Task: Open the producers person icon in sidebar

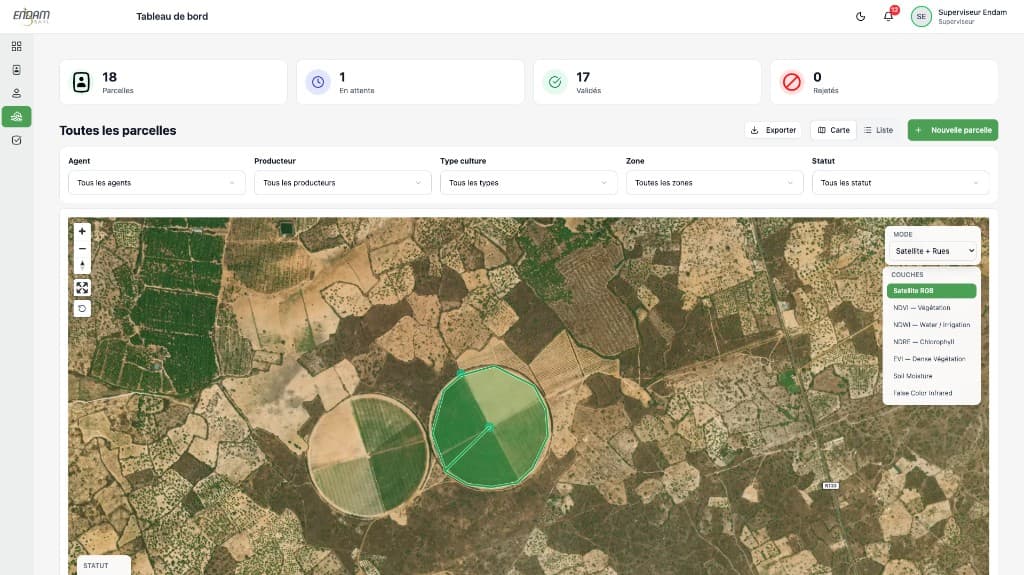Action: point(16,93)
